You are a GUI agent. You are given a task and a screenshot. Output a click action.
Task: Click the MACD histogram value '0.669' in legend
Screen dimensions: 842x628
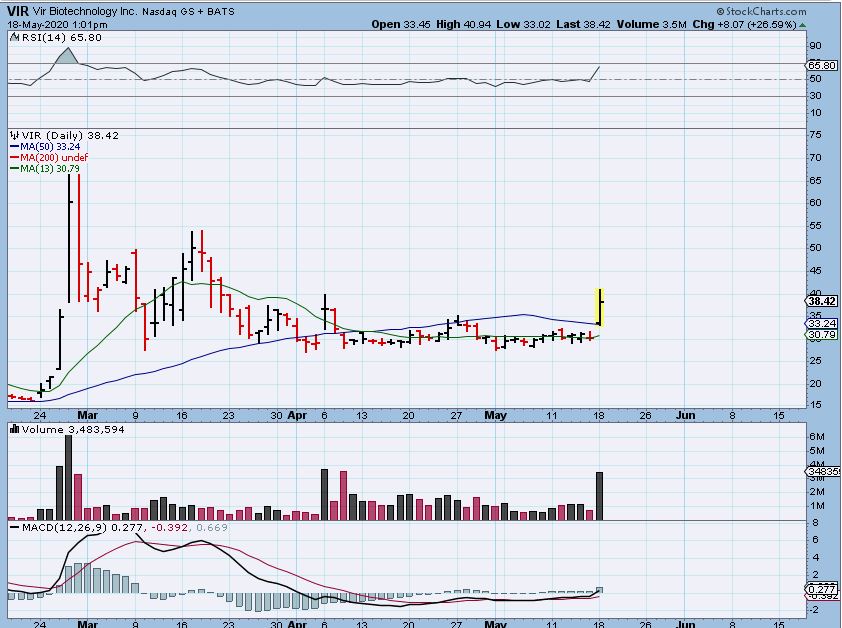pos(212,528)
